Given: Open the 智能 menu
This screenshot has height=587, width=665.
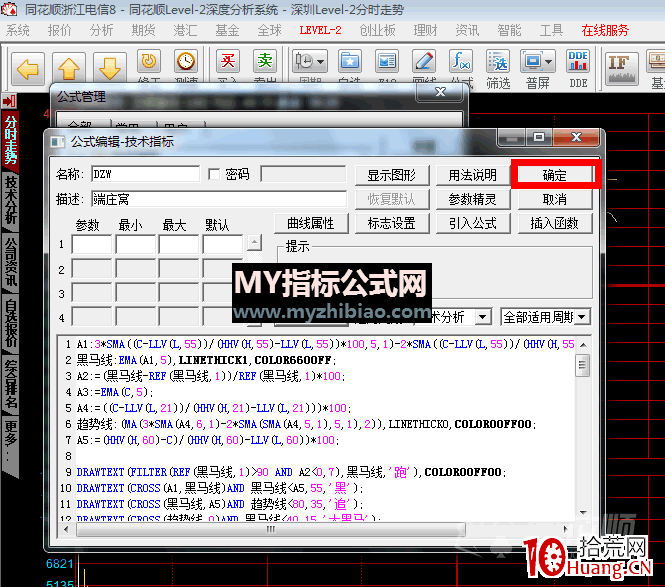Looking at the screenshot, I should 509,30.
